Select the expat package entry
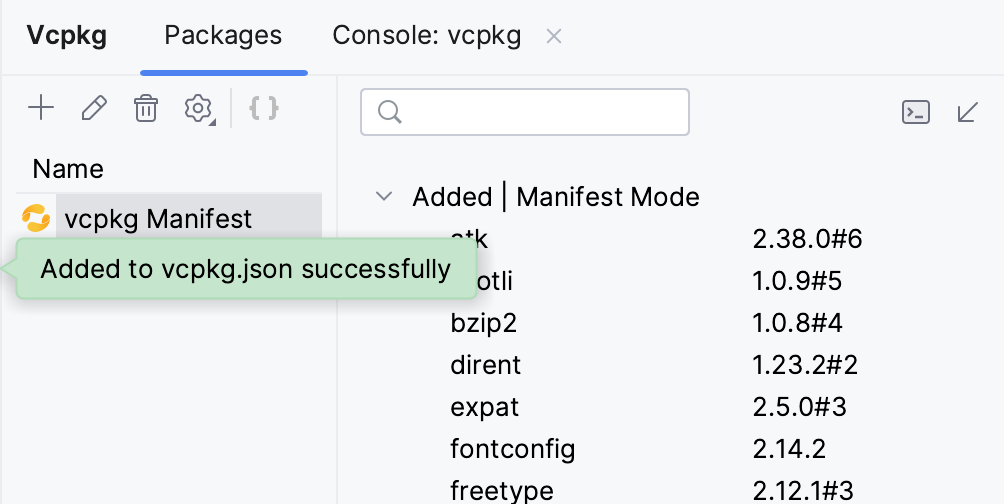1004x504 pixels. [485, 408]
